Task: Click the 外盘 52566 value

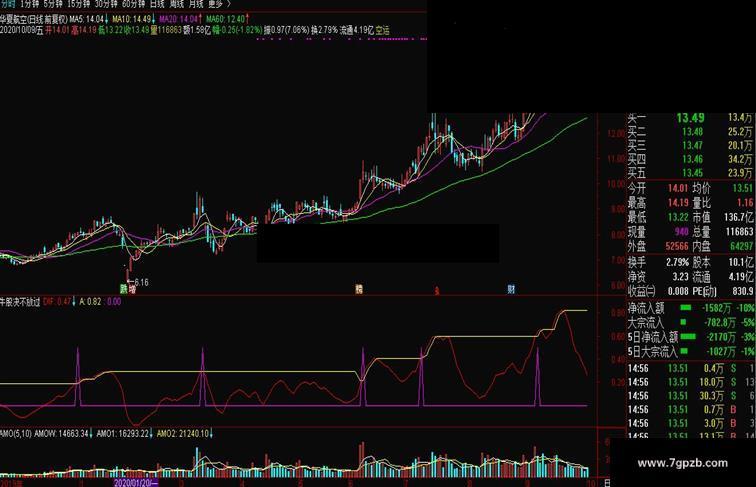Action: [677, 246]
